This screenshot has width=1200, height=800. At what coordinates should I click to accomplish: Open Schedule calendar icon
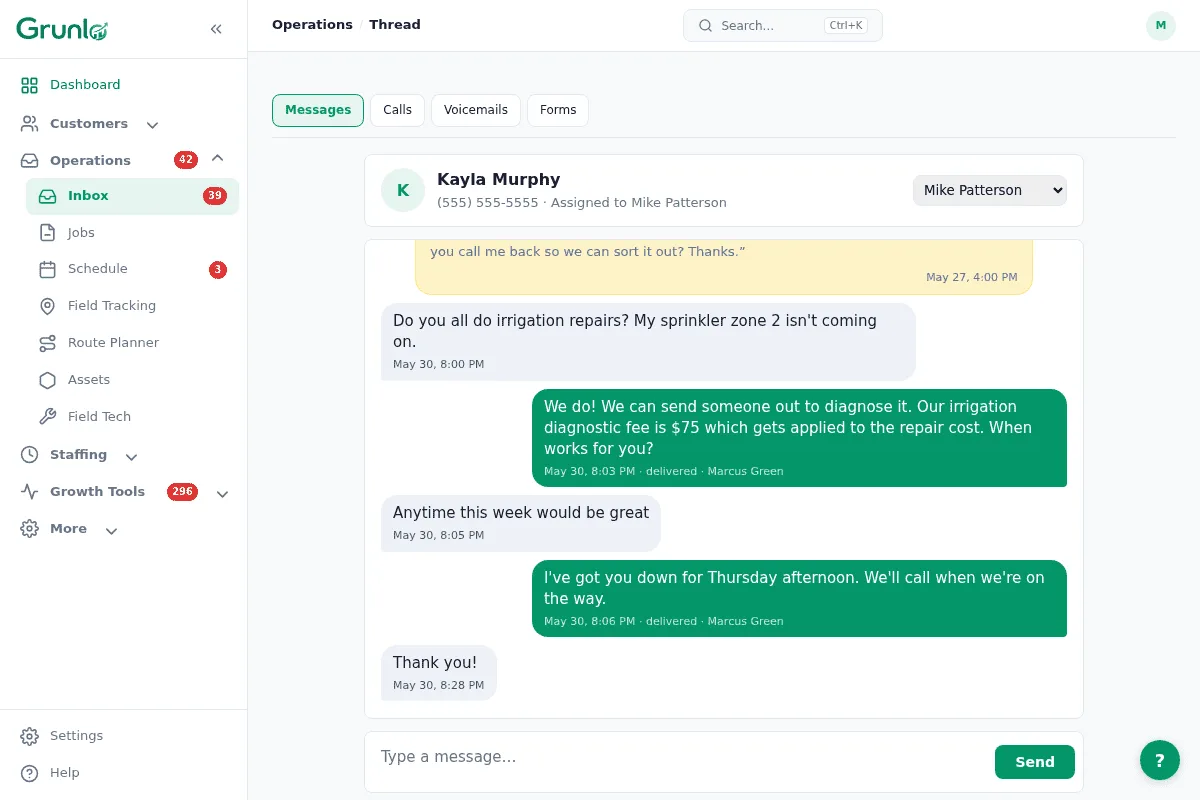click(47, 269)
